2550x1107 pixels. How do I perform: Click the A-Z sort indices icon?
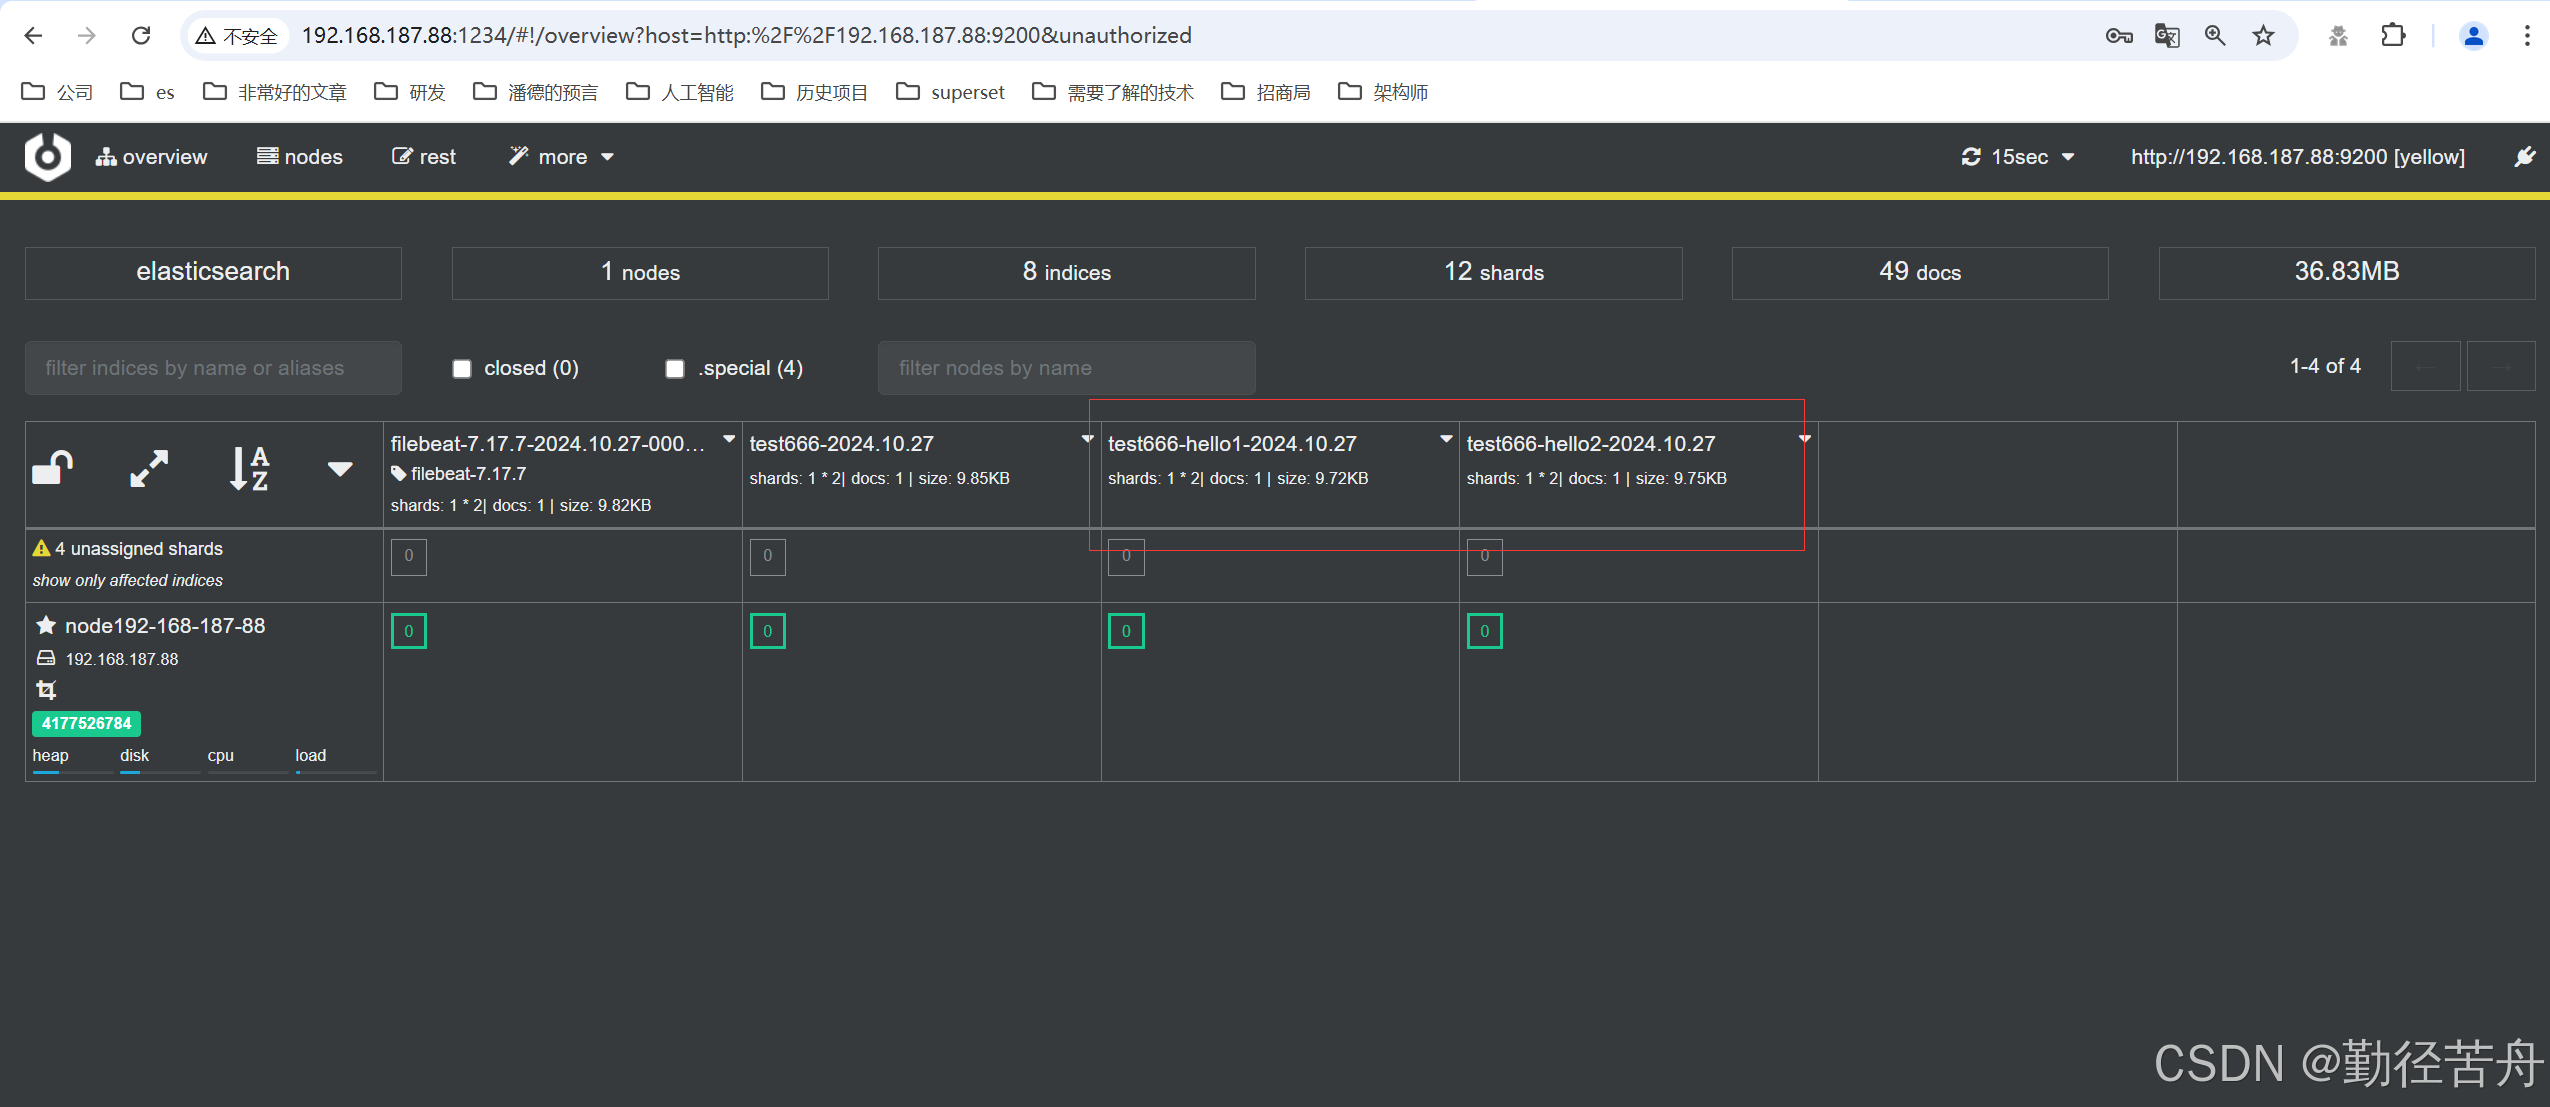point(249,467)
